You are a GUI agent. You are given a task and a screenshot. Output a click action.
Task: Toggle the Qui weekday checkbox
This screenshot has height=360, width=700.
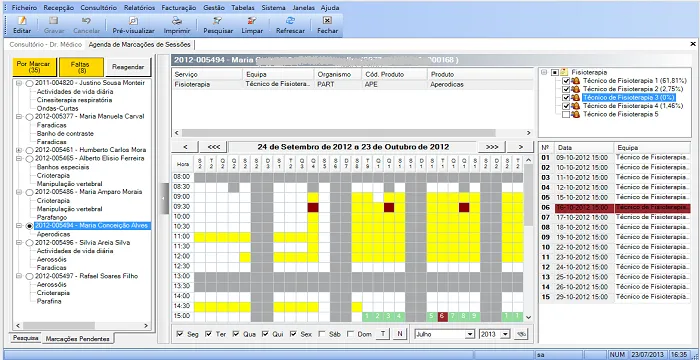pos(265,334)
